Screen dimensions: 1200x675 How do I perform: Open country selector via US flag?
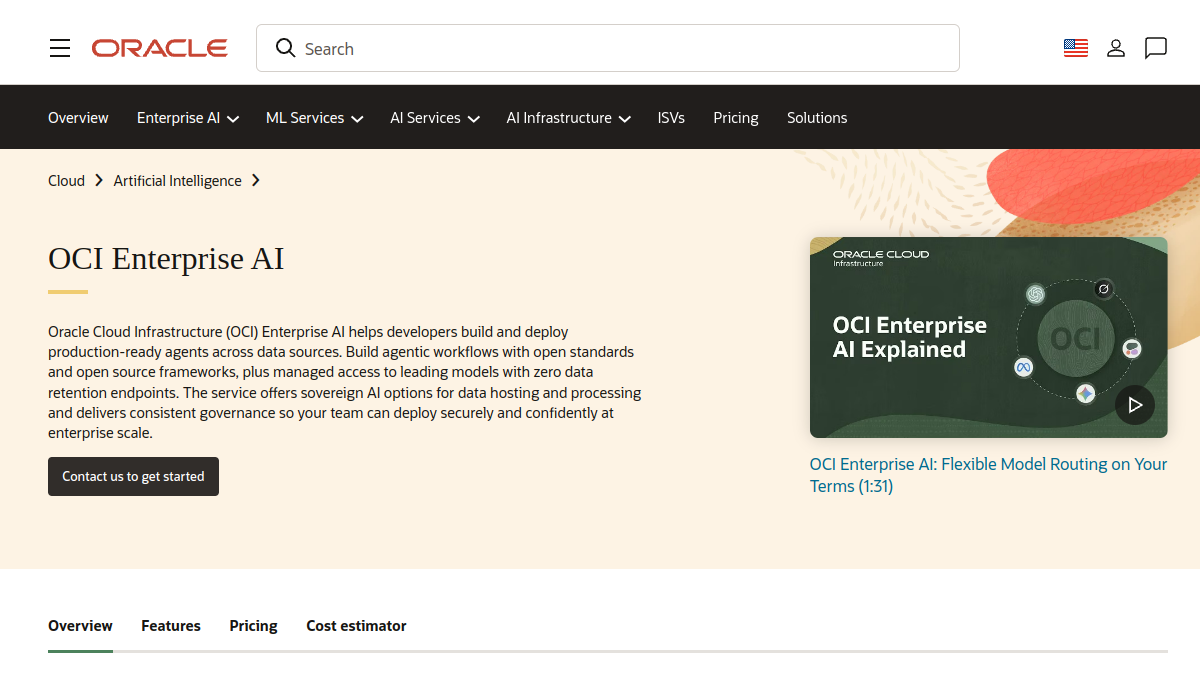(1076, 48)
